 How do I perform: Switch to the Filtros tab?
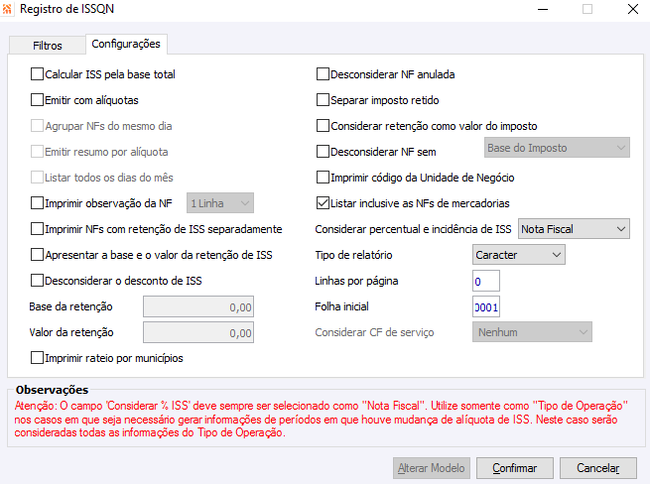click(47, 45)
